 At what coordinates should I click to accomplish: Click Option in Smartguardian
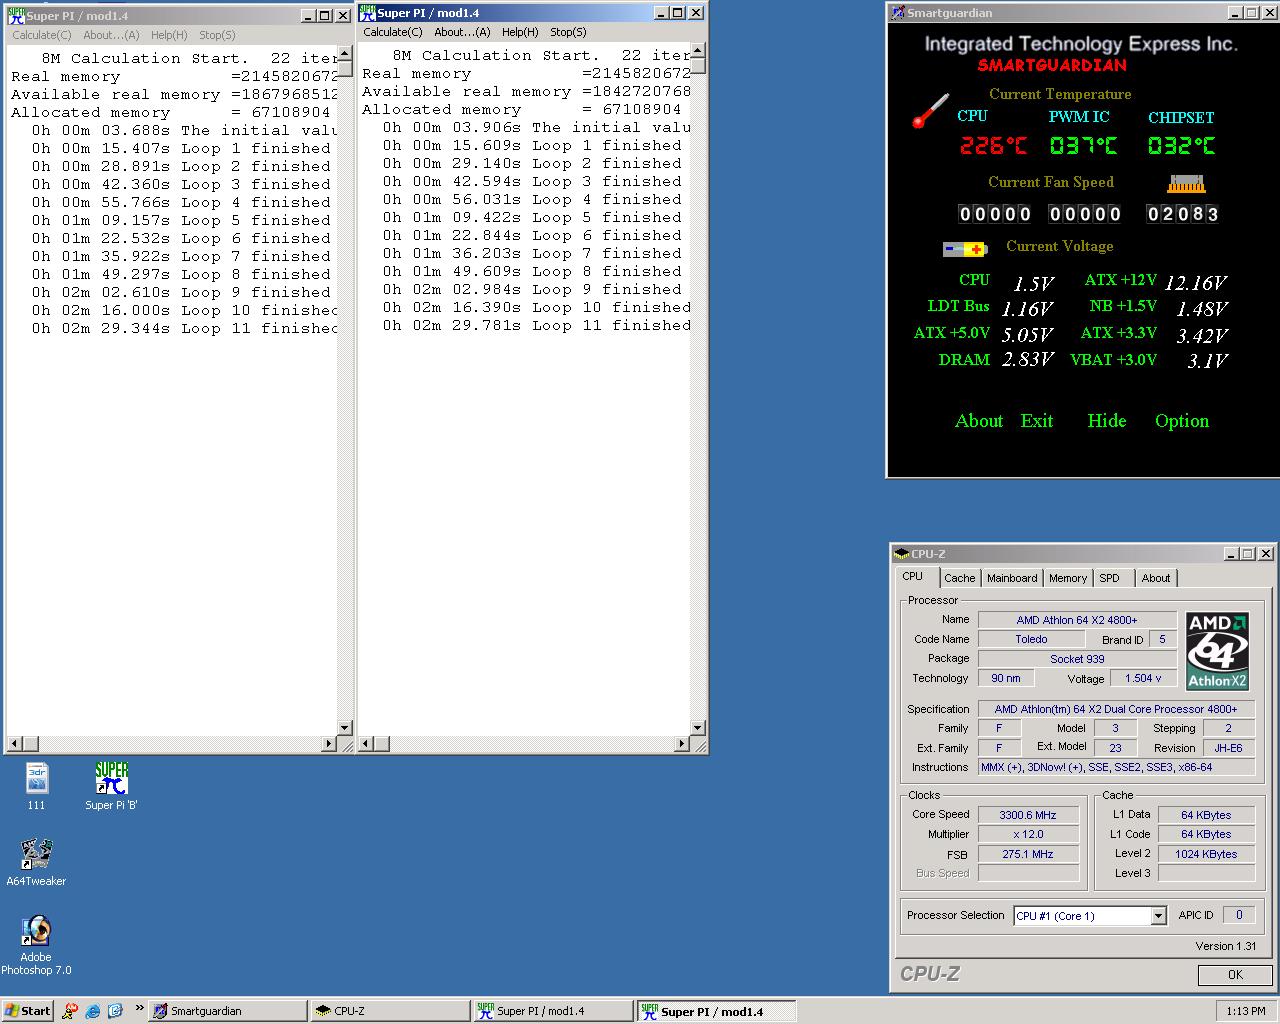click(x=1181, y=421)
